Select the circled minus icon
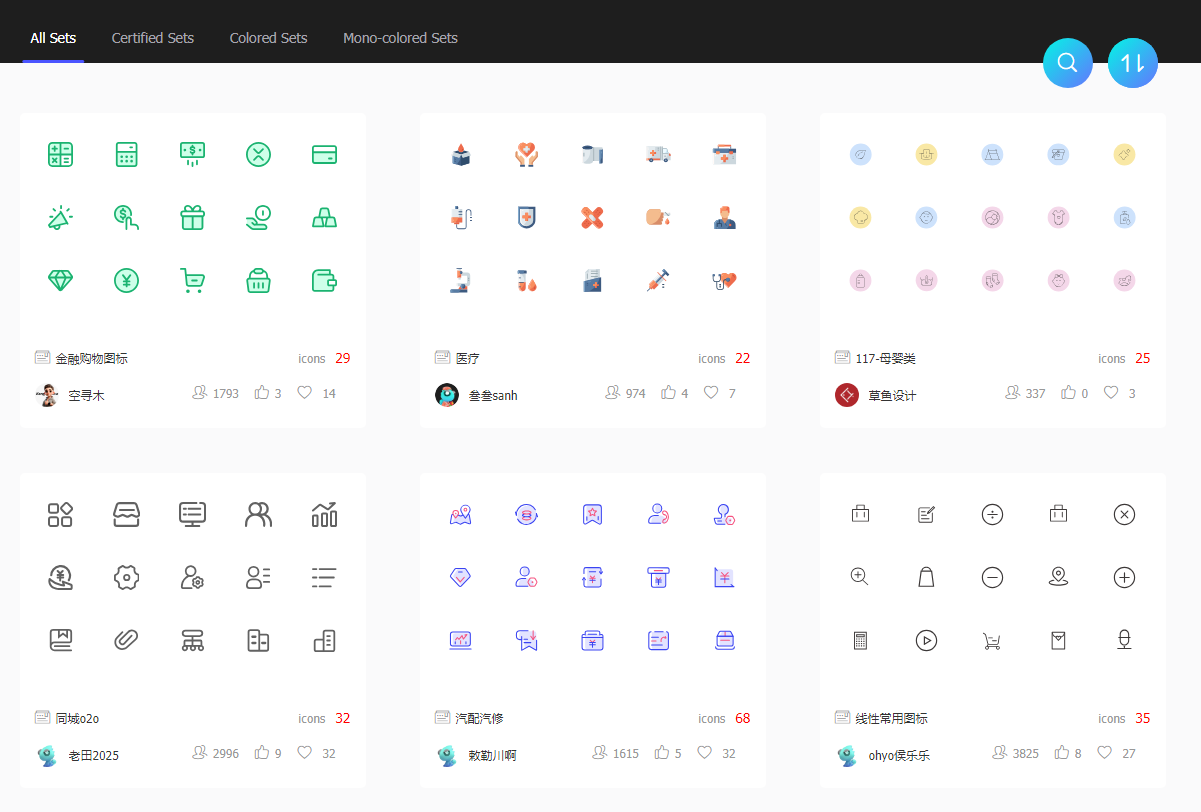 pos(992,577)
